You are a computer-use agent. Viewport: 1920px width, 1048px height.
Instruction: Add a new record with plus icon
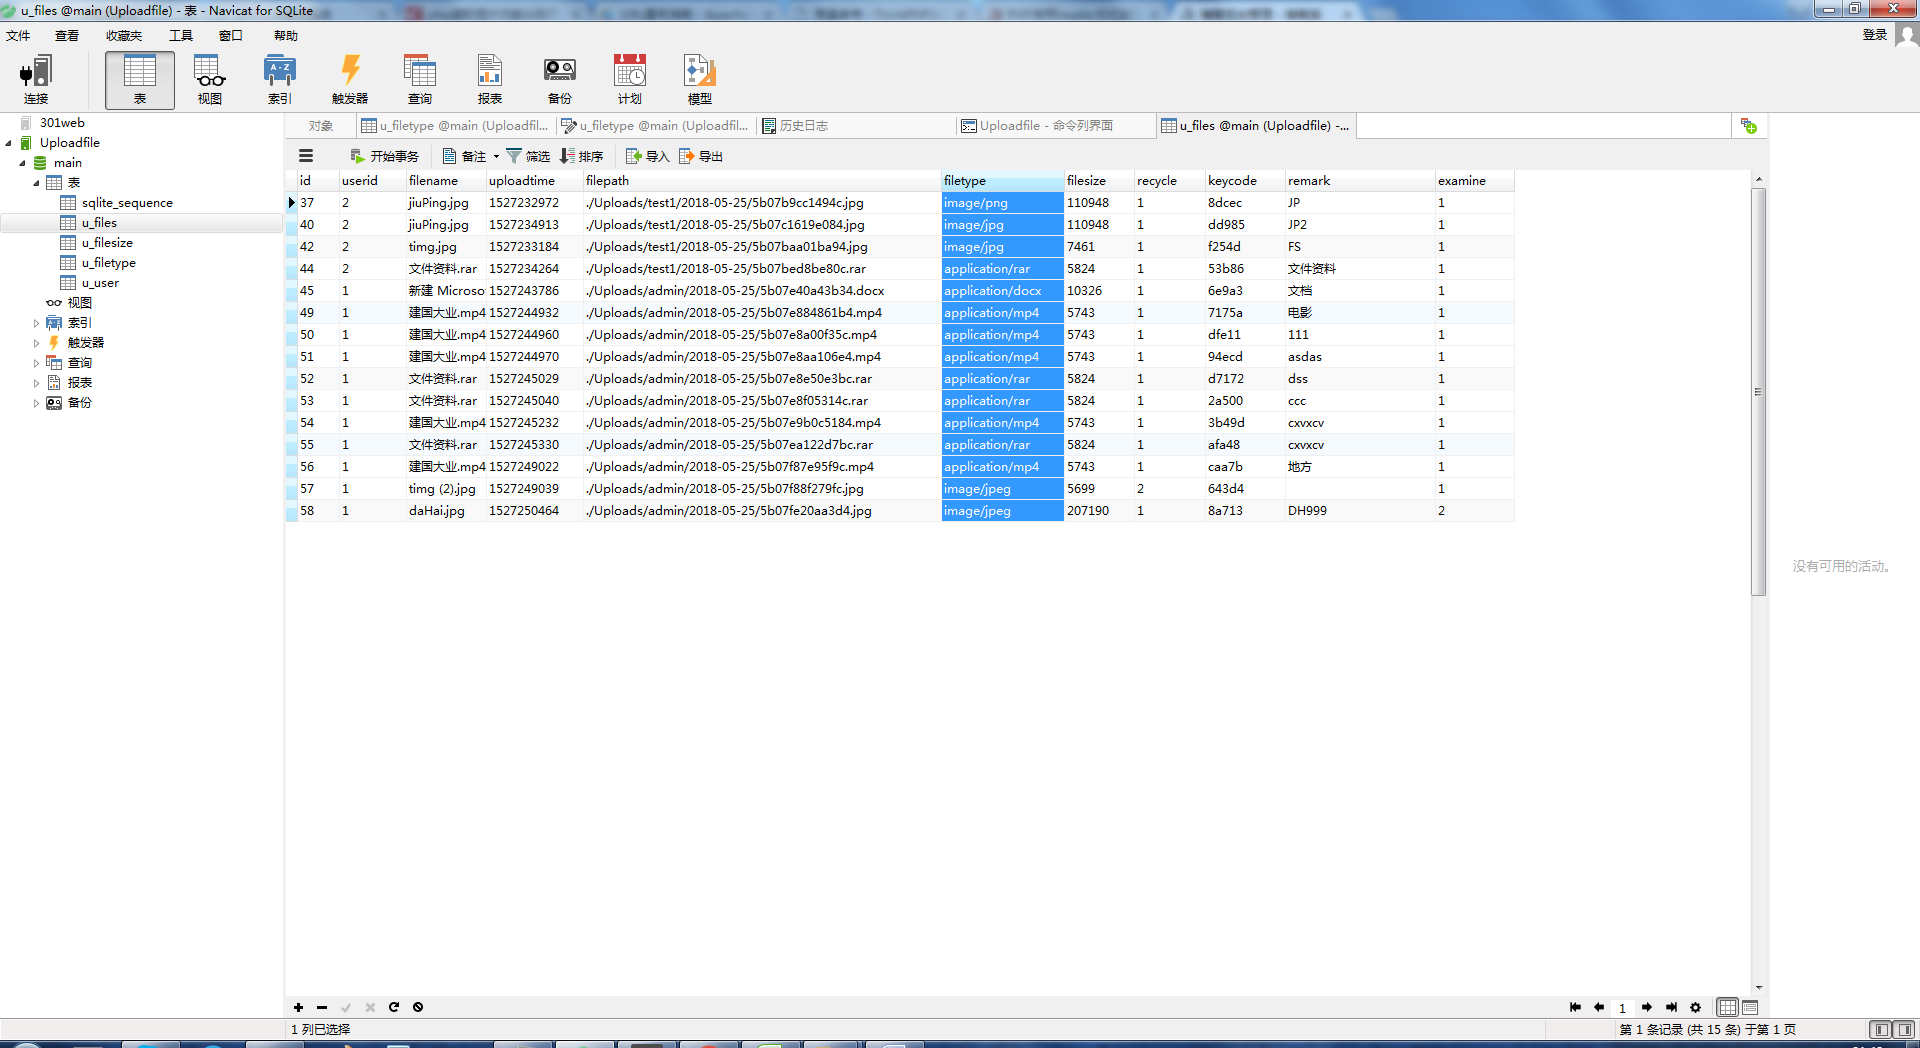point(298,1007)
